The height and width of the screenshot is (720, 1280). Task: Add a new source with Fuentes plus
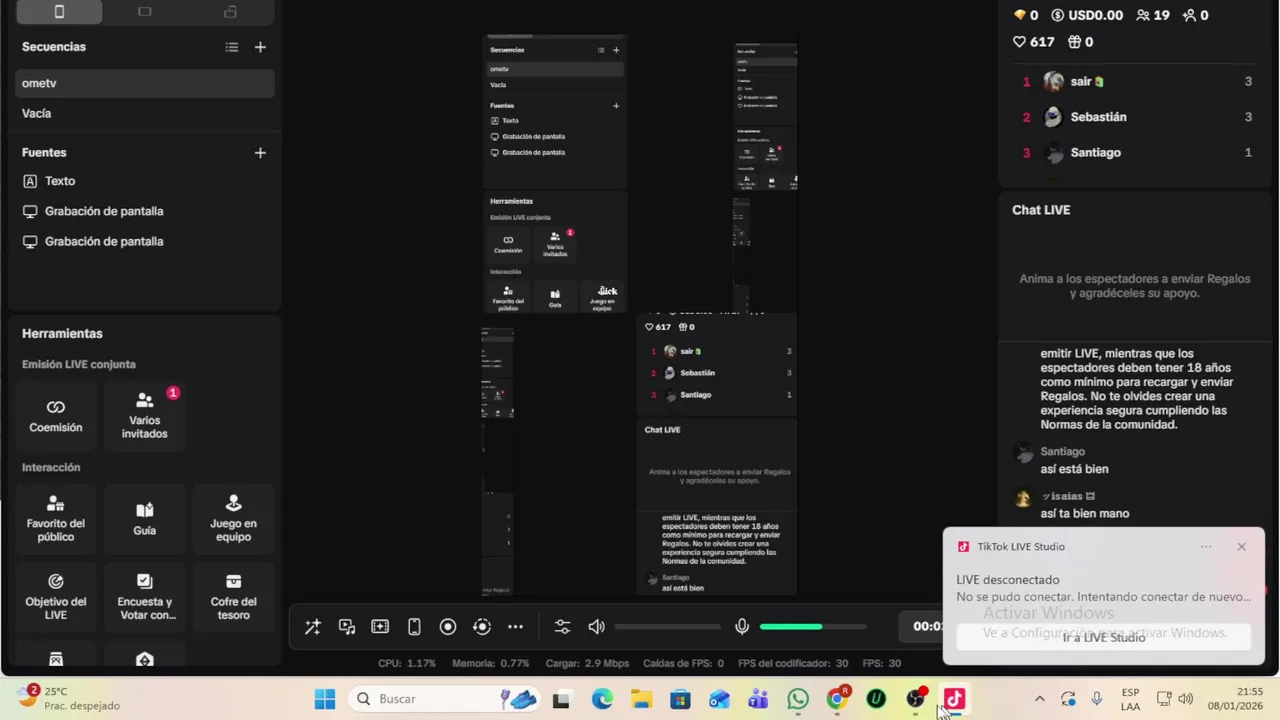260,153
